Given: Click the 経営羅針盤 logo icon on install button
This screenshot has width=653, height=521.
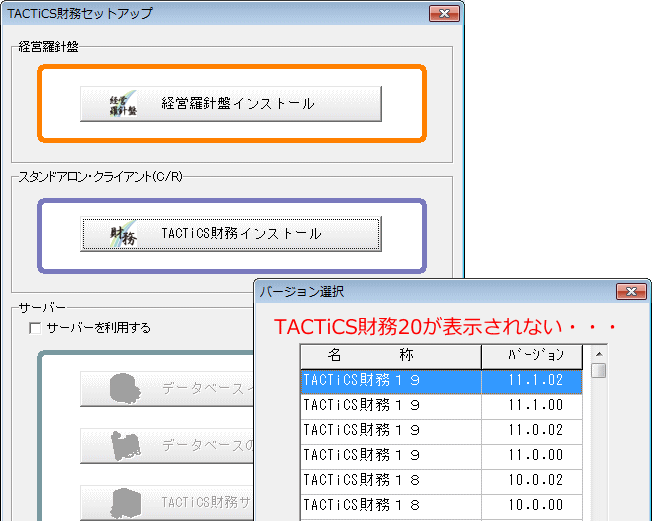Looking at the screenshot, I should tap(123, 104).
